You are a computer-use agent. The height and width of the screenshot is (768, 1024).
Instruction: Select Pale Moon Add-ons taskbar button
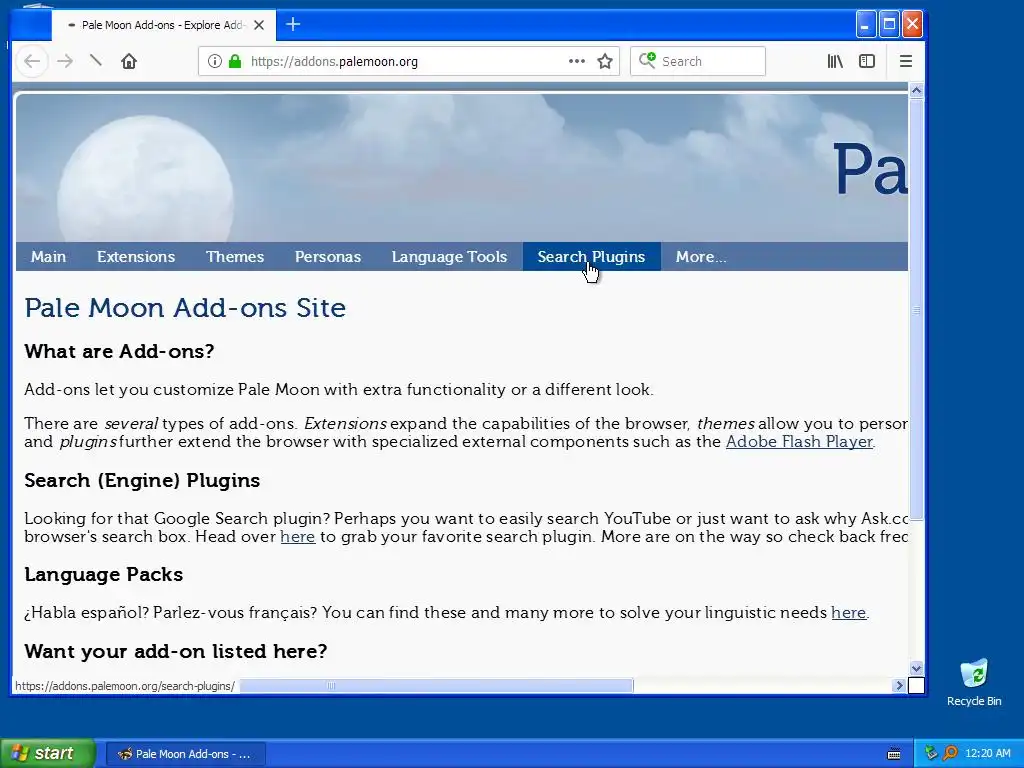tap(185, 754)
